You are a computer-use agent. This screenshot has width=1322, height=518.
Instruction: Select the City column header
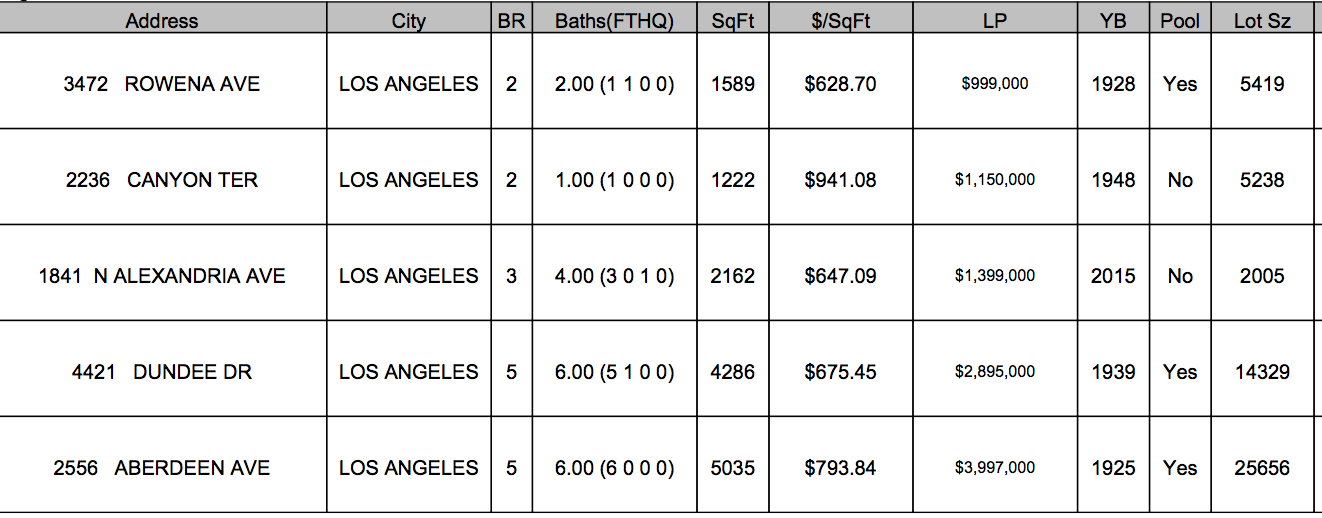pos(409,21)
